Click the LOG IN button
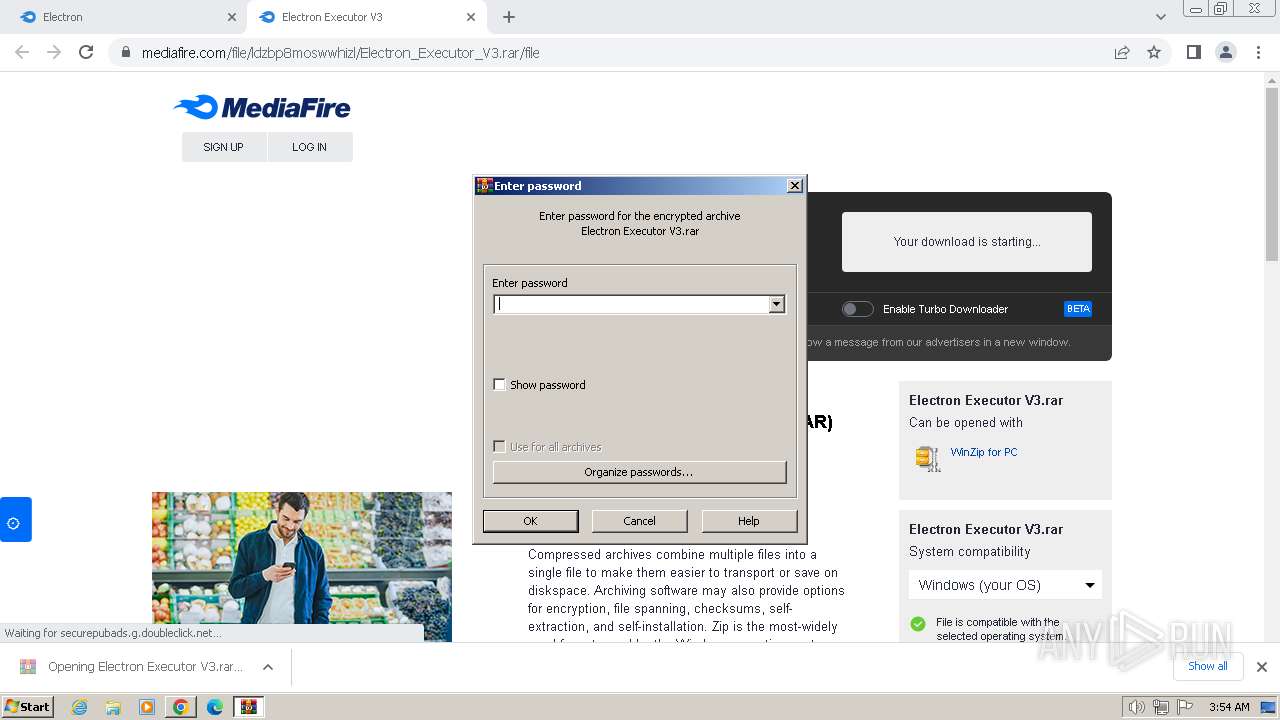 click(x=309, y=147)
